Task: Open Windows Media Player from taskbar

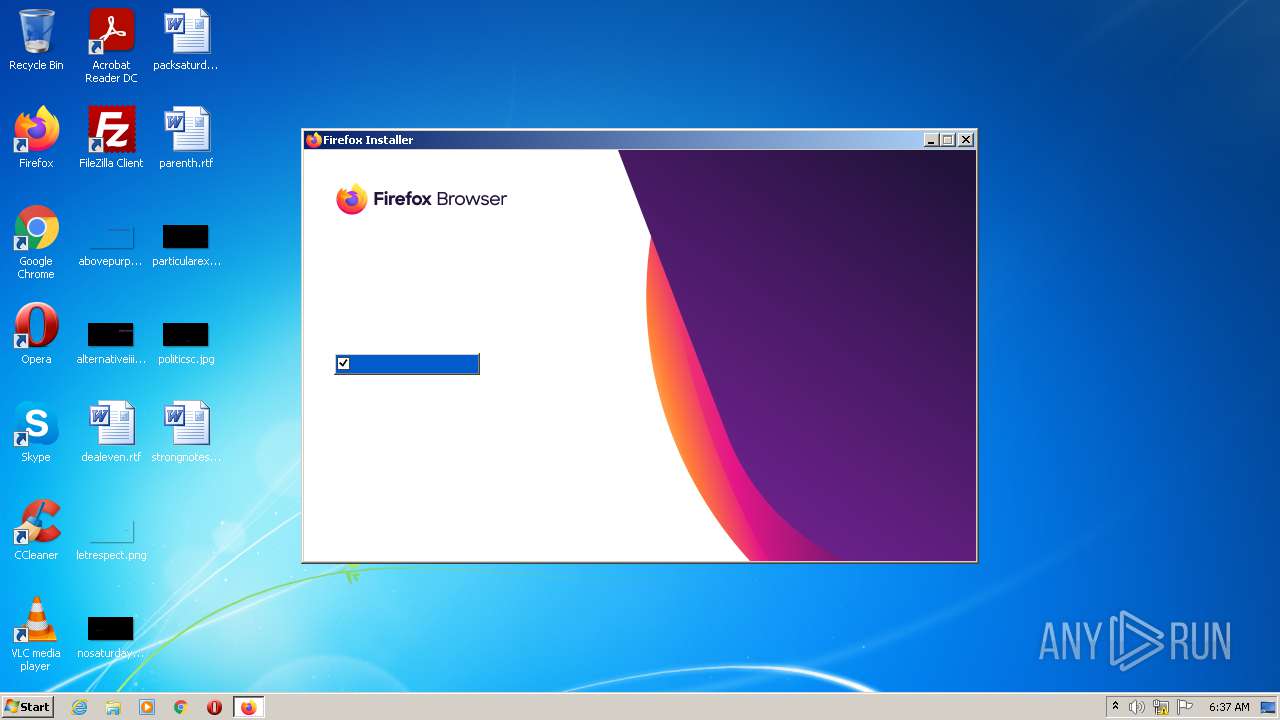Action: tap(147, 707)
